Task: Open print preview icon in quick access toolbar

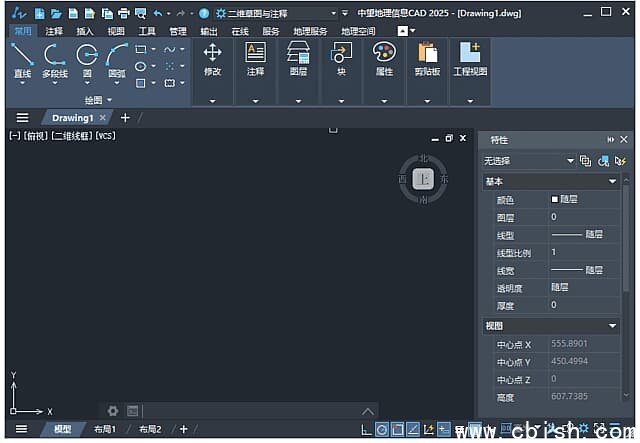Action: 140,13
